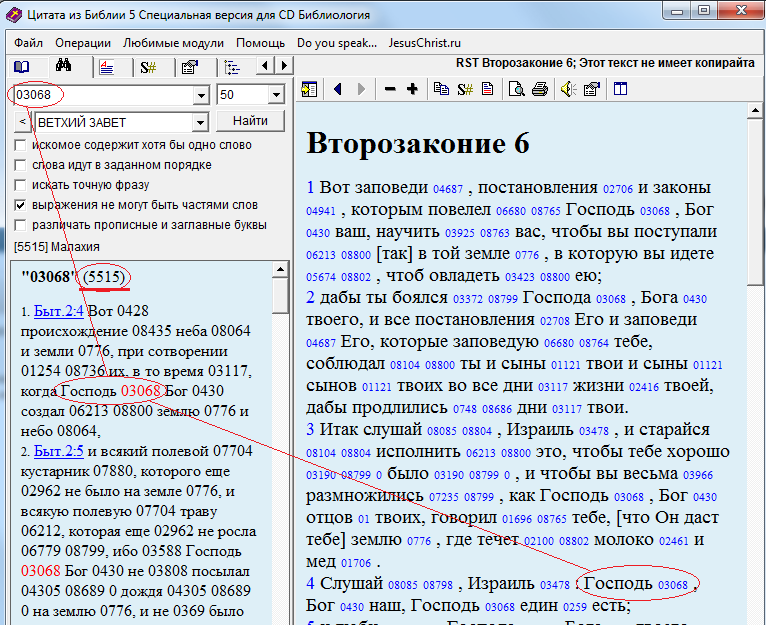Click the minus icon for previous chapter
The height and width of the screenshot is (625, 766).
click(389, 89)
